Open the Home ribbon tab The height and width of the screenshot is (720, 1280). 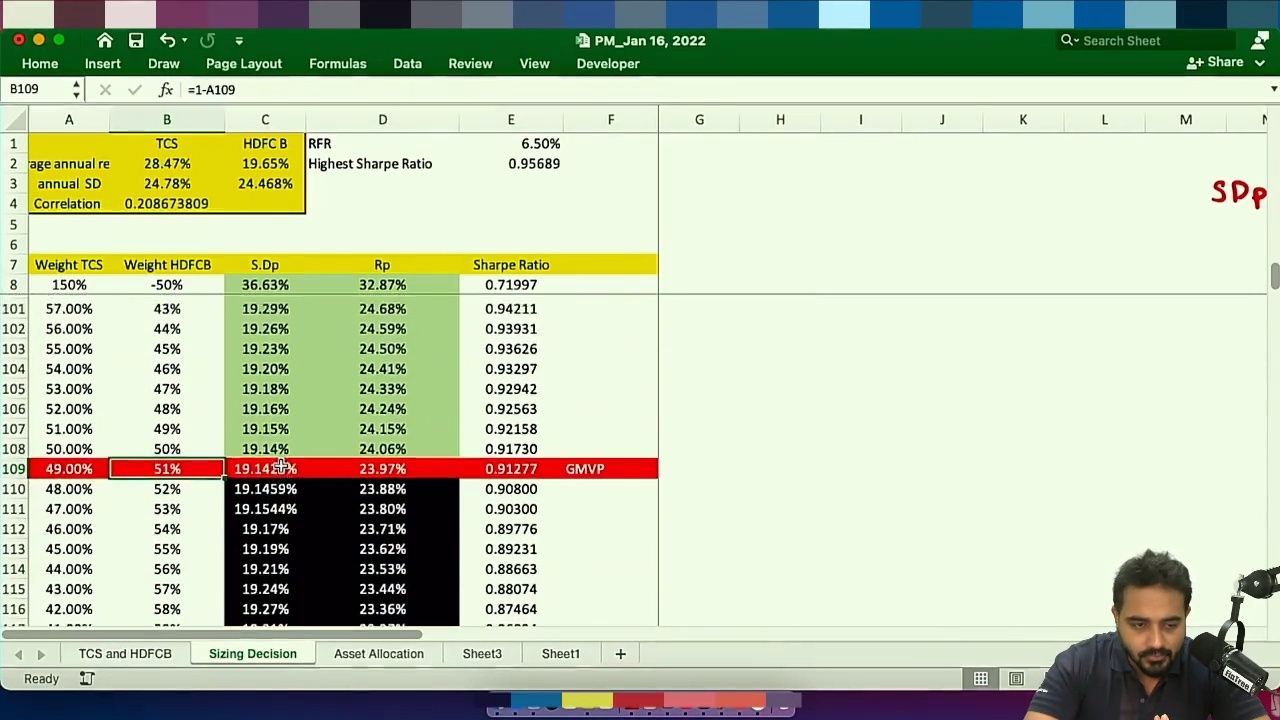pos(40,63)
